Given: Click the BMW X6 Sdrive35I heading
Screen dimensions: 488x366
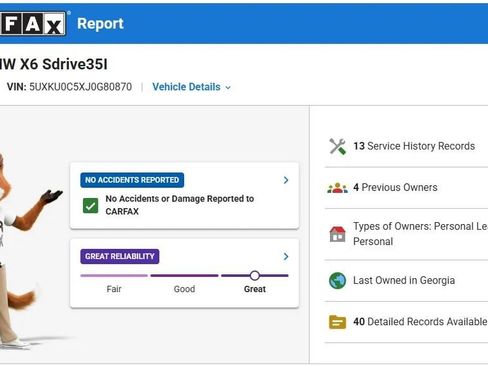Looking at the screenshot, I should (x=54, y=64).
